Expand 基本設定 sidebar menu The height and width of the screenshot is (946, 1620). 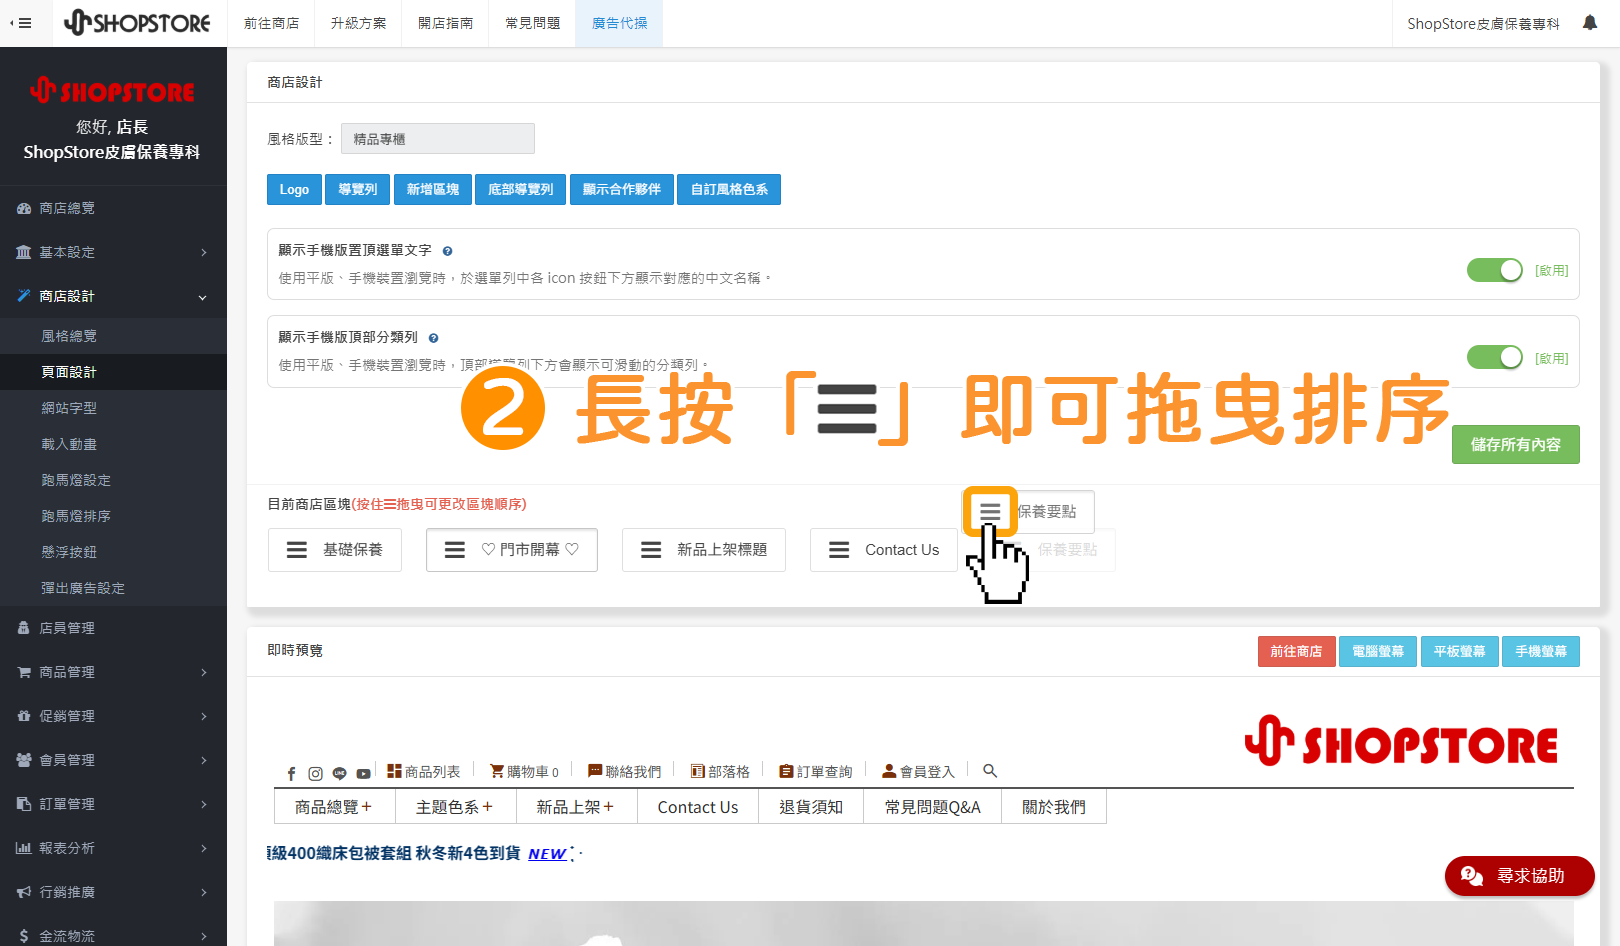click(x=203, y=252)
